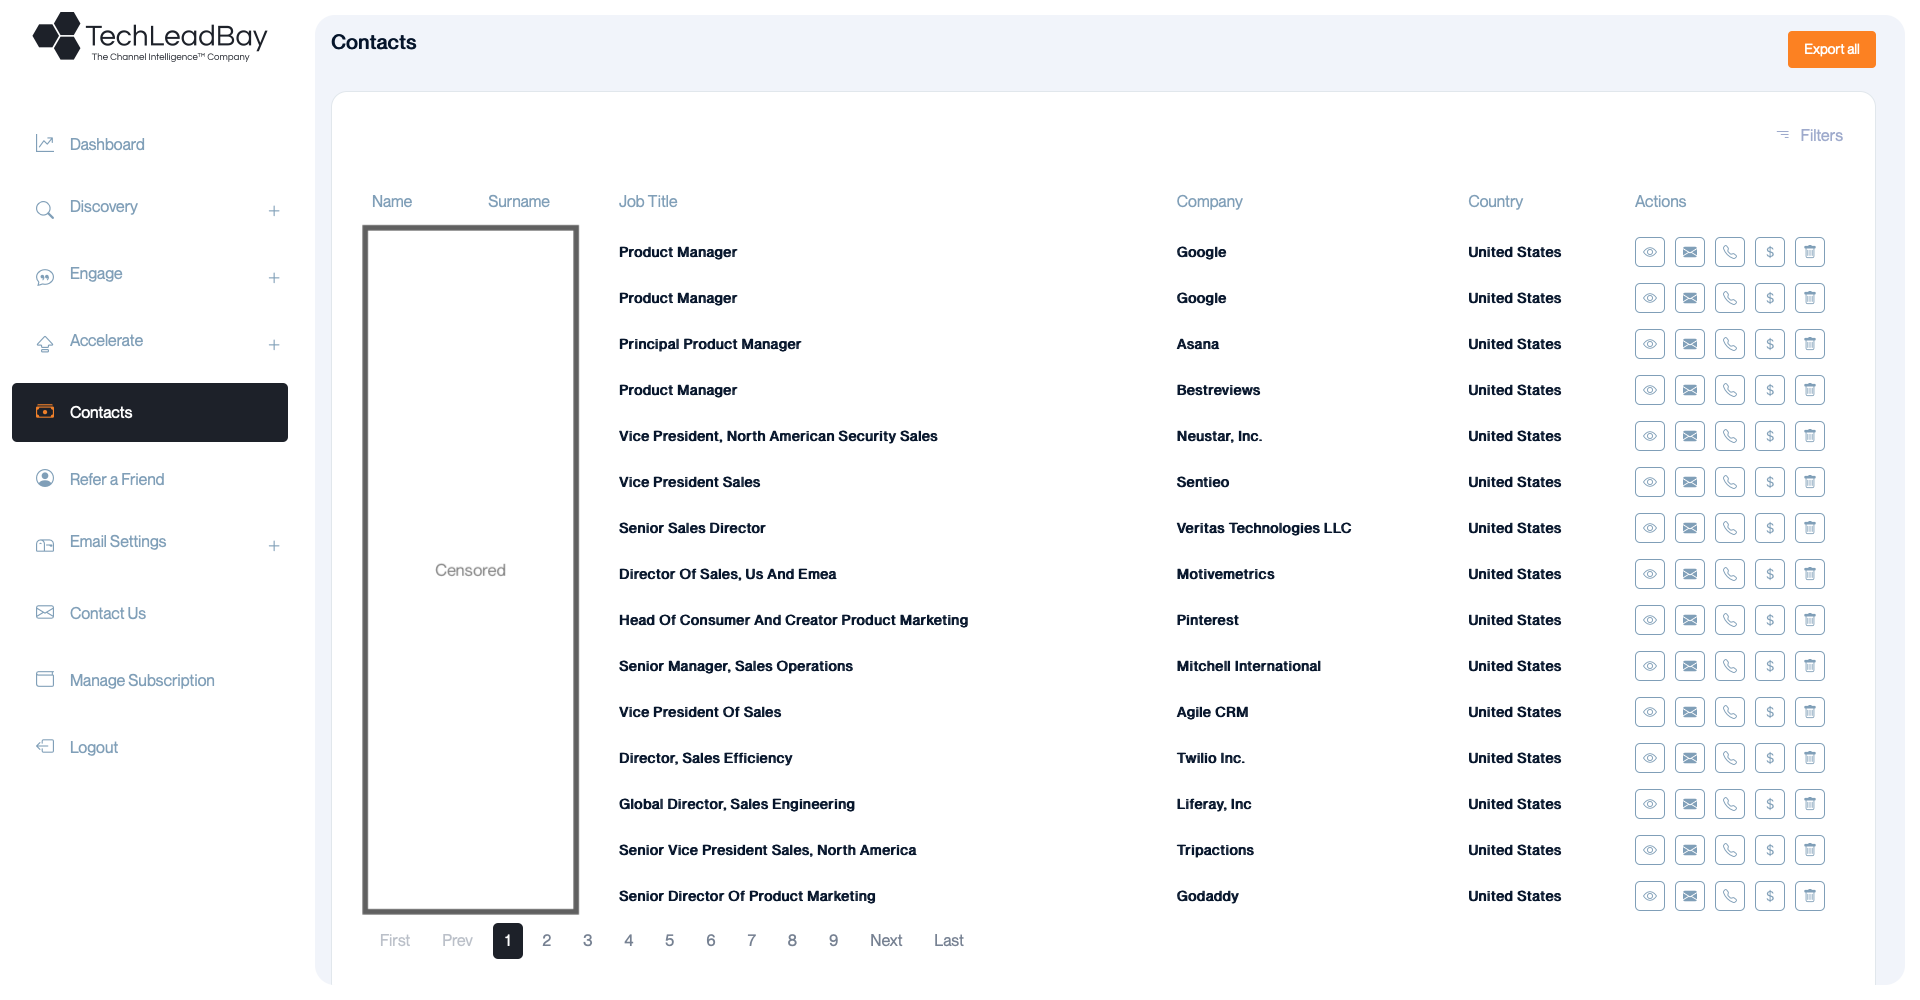
Task: Select Logout in the sidebar
Action: [x=94, y=747]
